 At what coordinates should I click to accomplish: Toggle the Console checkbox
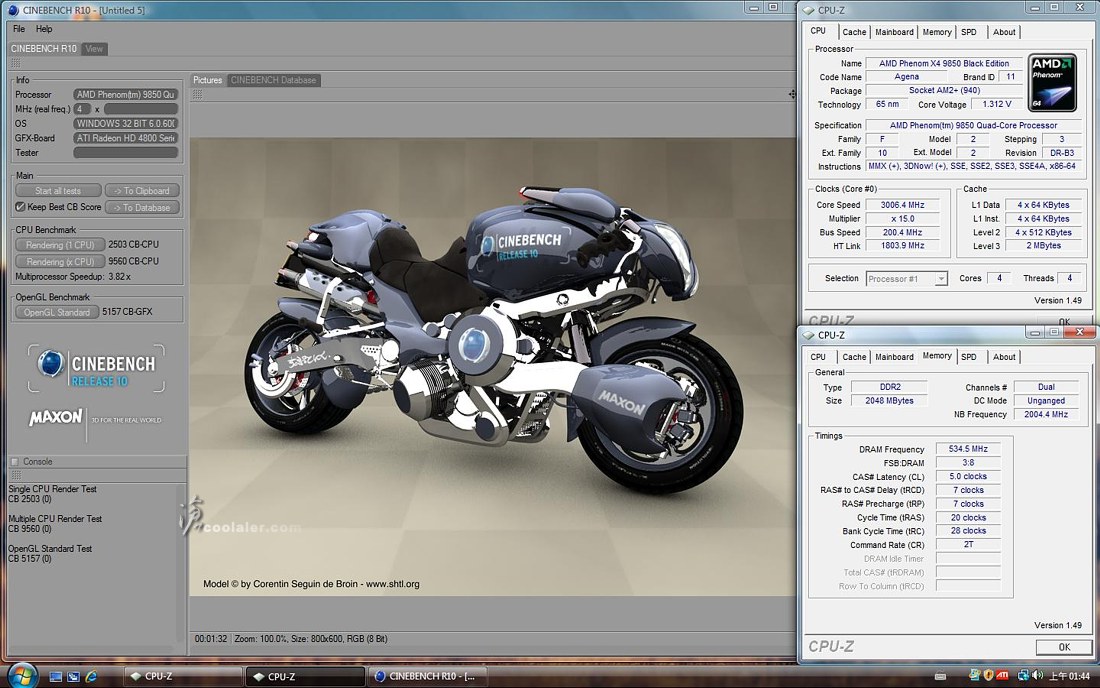point(14,461)
